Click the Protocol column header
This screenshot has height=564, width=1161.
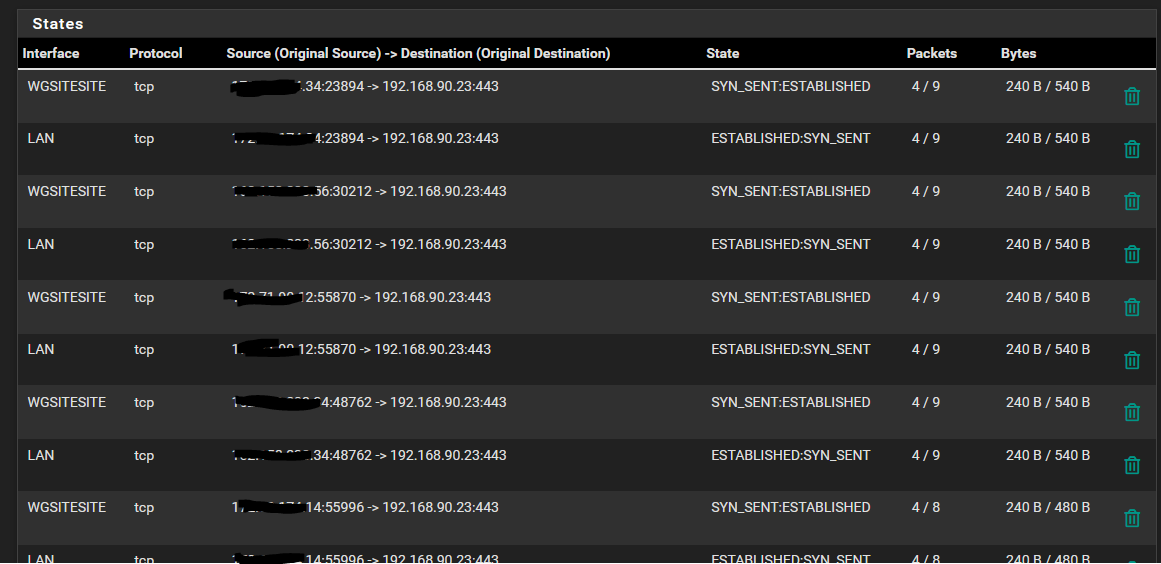coord(156,54)
